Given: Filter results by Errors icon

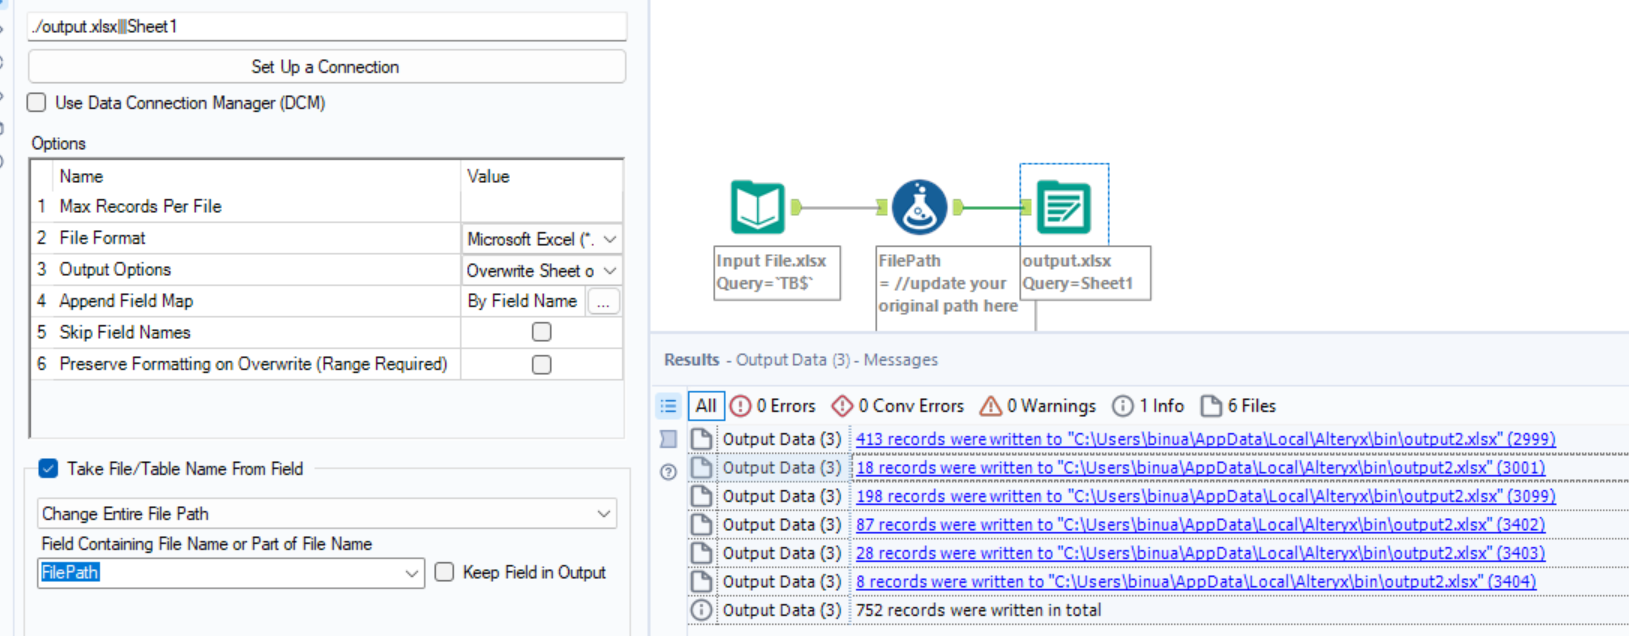Looking at the screenshot, I should [x=741, y=406].
